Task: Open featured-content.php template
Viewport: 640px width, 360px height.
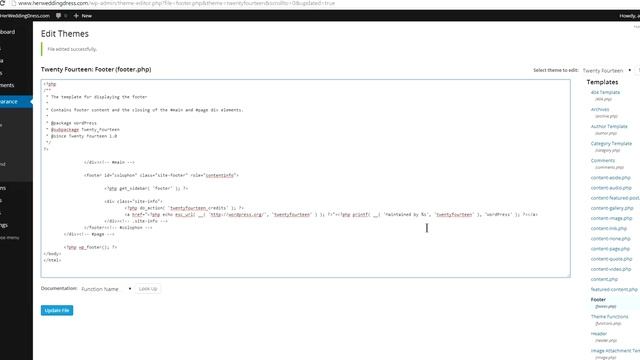Action: click(614, 290)
